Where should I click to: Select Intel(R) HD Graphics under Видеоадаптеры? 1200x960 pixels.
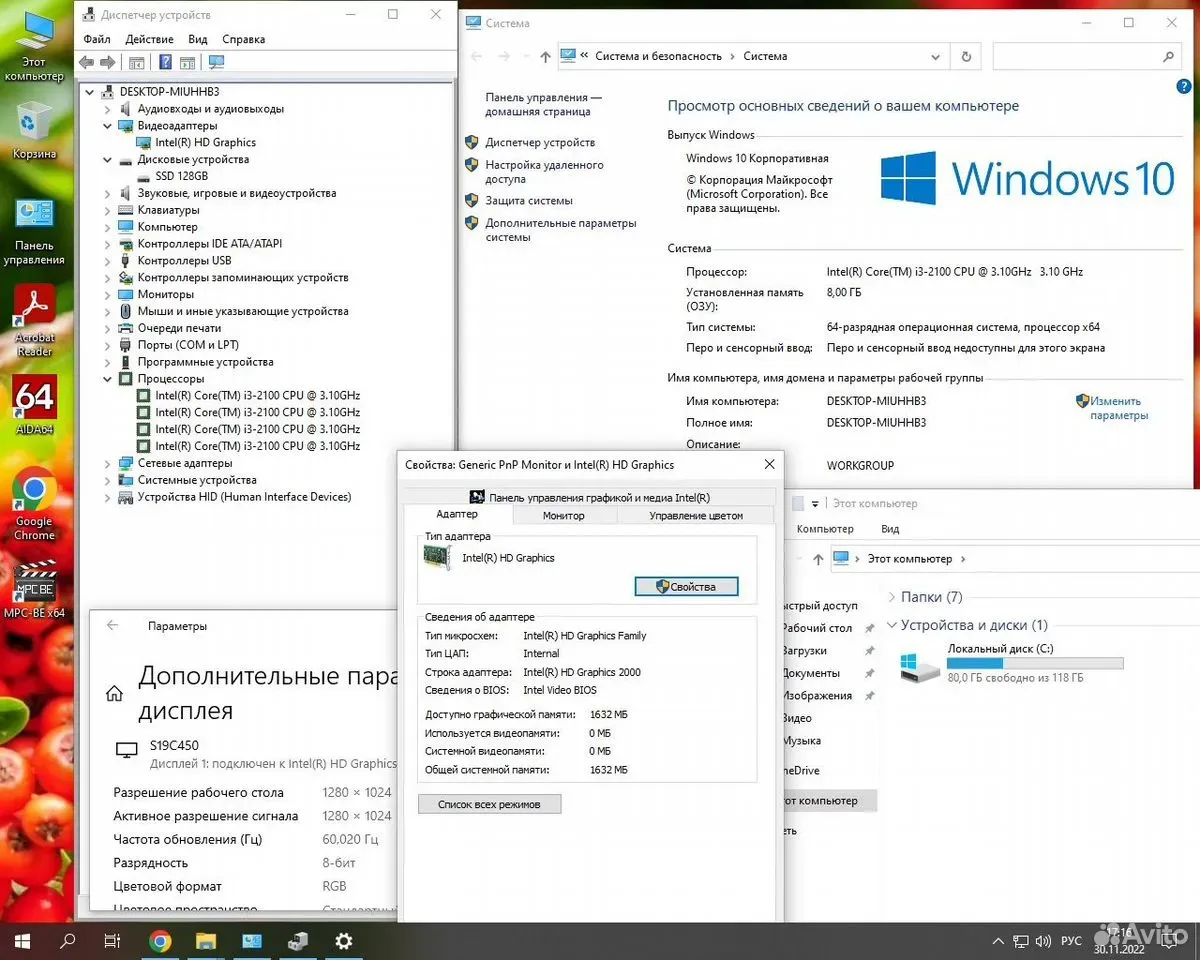click(x=205, y=142)
